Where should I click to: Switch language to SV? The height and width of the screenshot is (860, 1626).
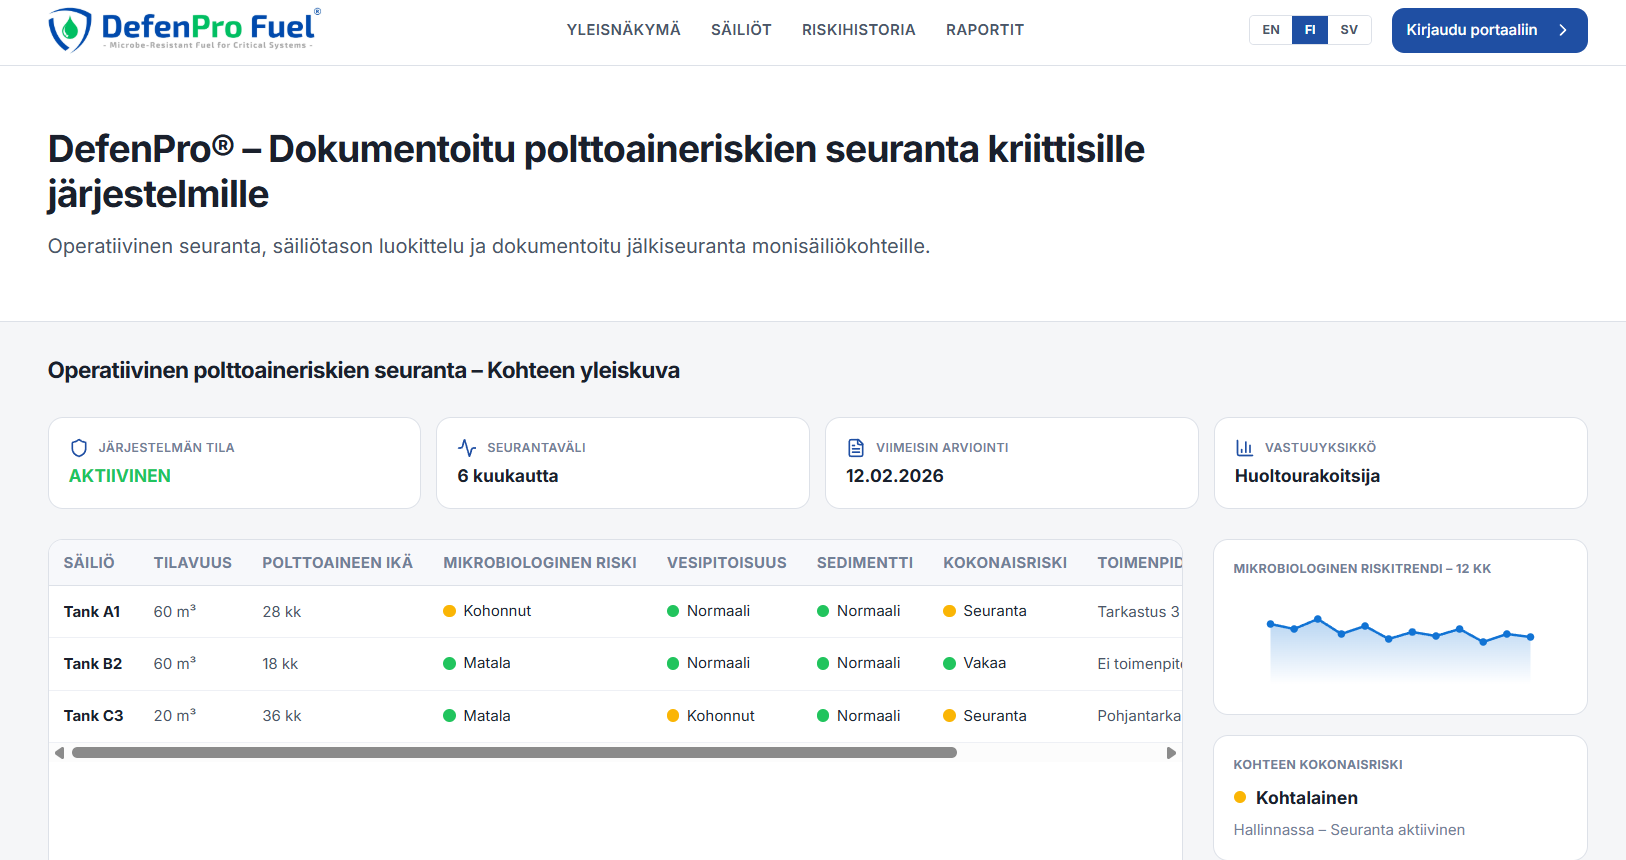coord(1349,30)
